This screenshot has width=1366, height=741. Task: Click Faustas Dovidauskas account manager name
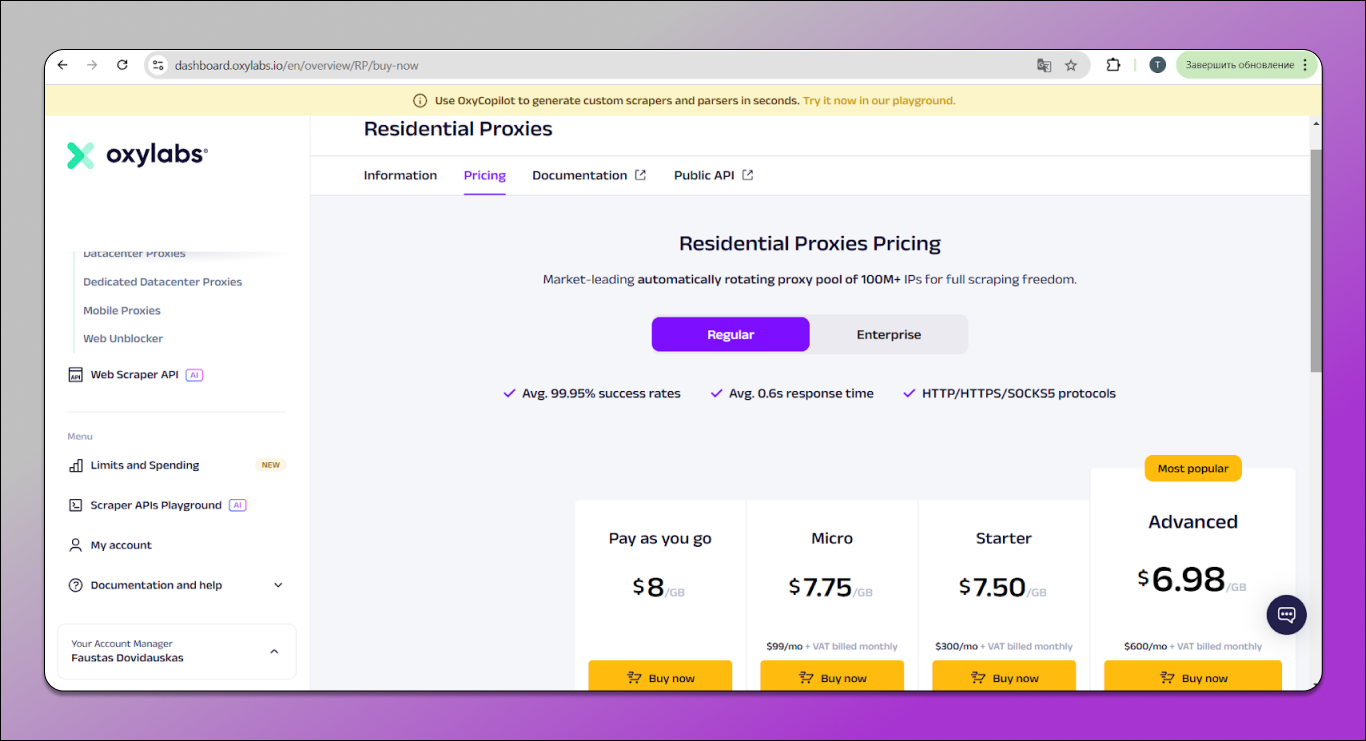(x=127, y=658)
